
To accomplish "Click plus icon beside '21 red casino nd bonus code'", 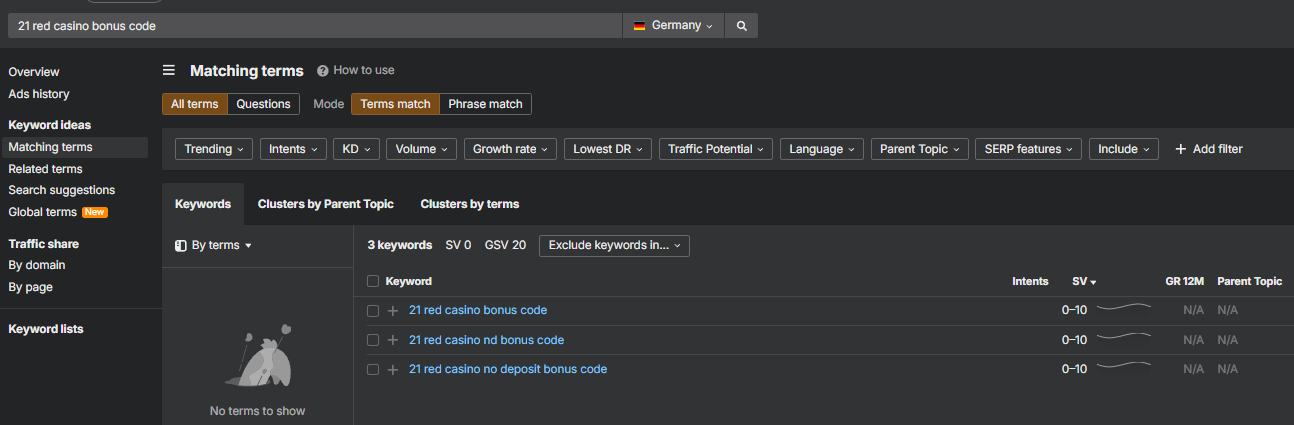I will [x=393, y=340].
